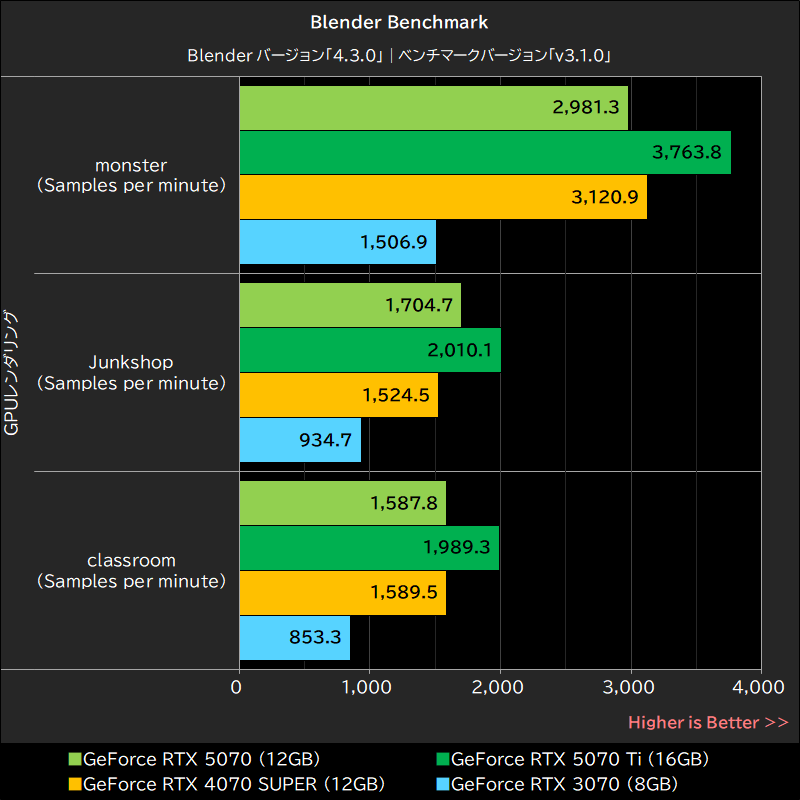
Task: Click the 'classroom' axis label
Action: click(x=131, y=560)
